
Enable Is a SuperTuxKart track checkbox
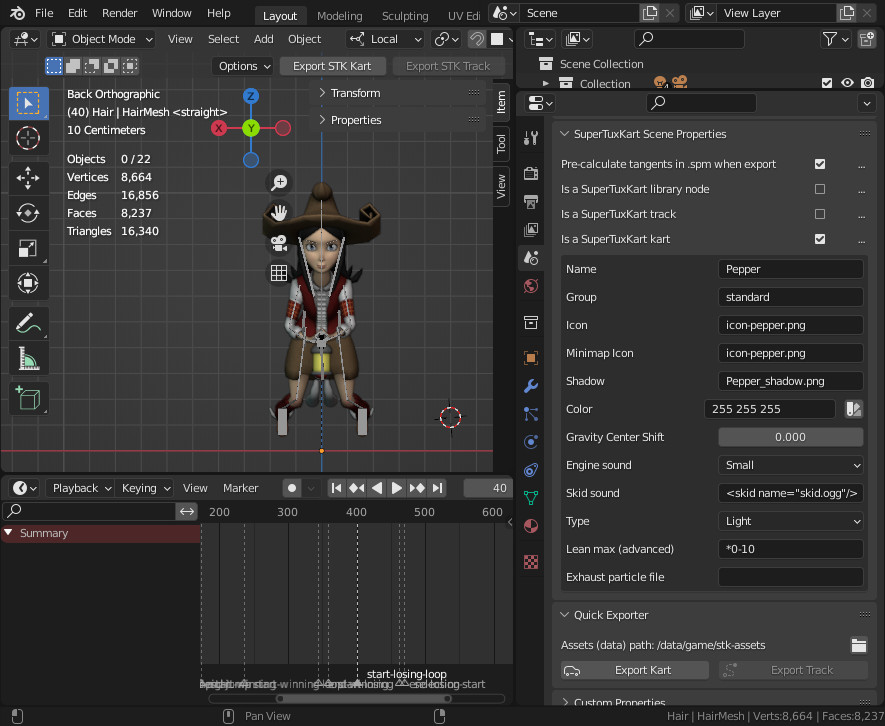pos(820,214)
